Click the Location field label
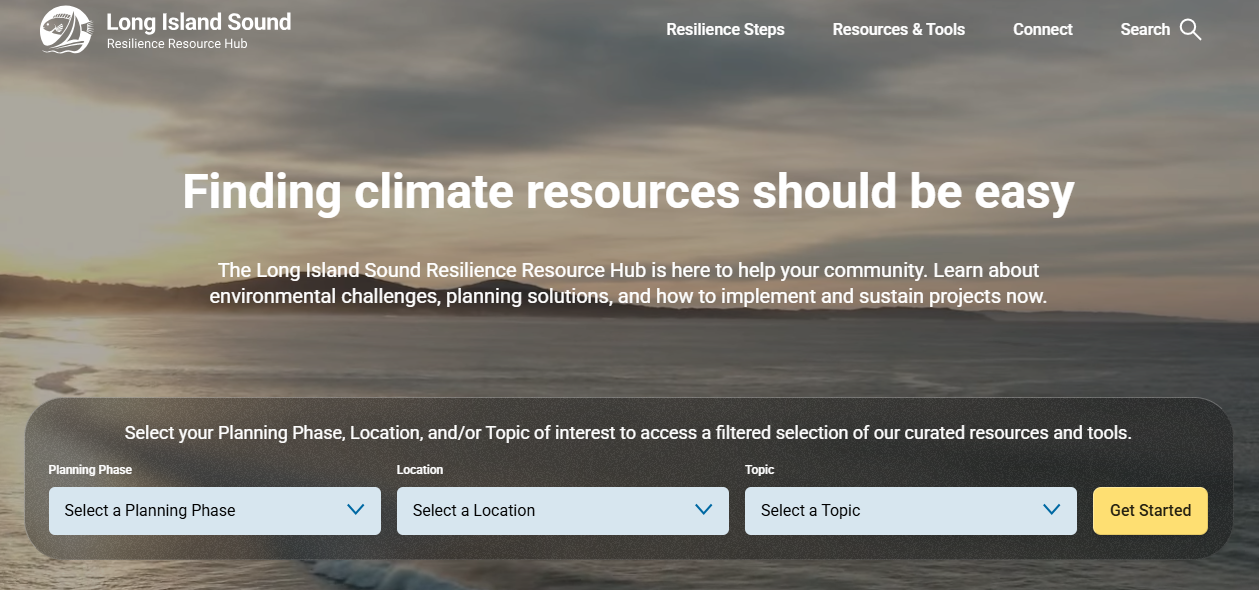This screenshot has height=590, width=1259. pyautogui.click(x=420, y=469)
